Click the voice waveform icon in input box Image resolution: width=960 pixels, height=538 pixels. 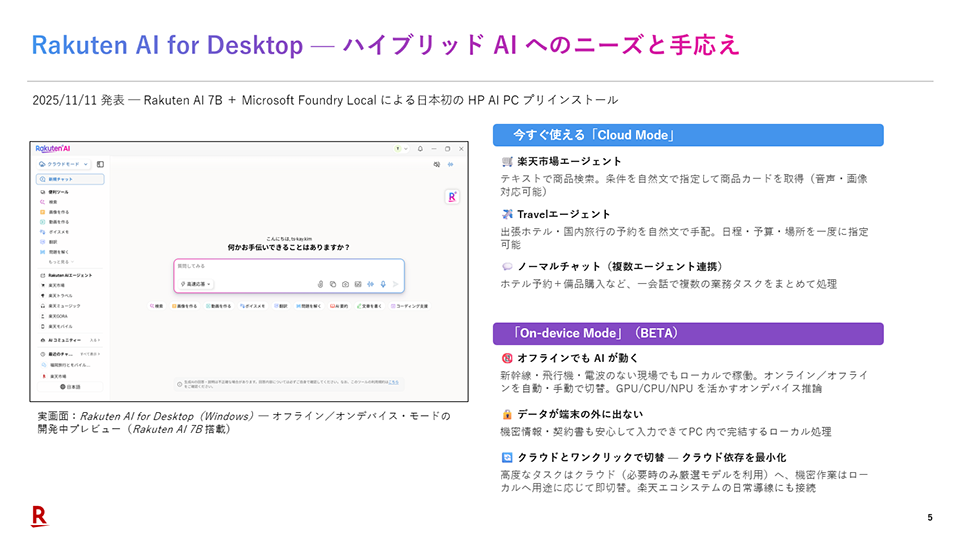click(370, 284)
